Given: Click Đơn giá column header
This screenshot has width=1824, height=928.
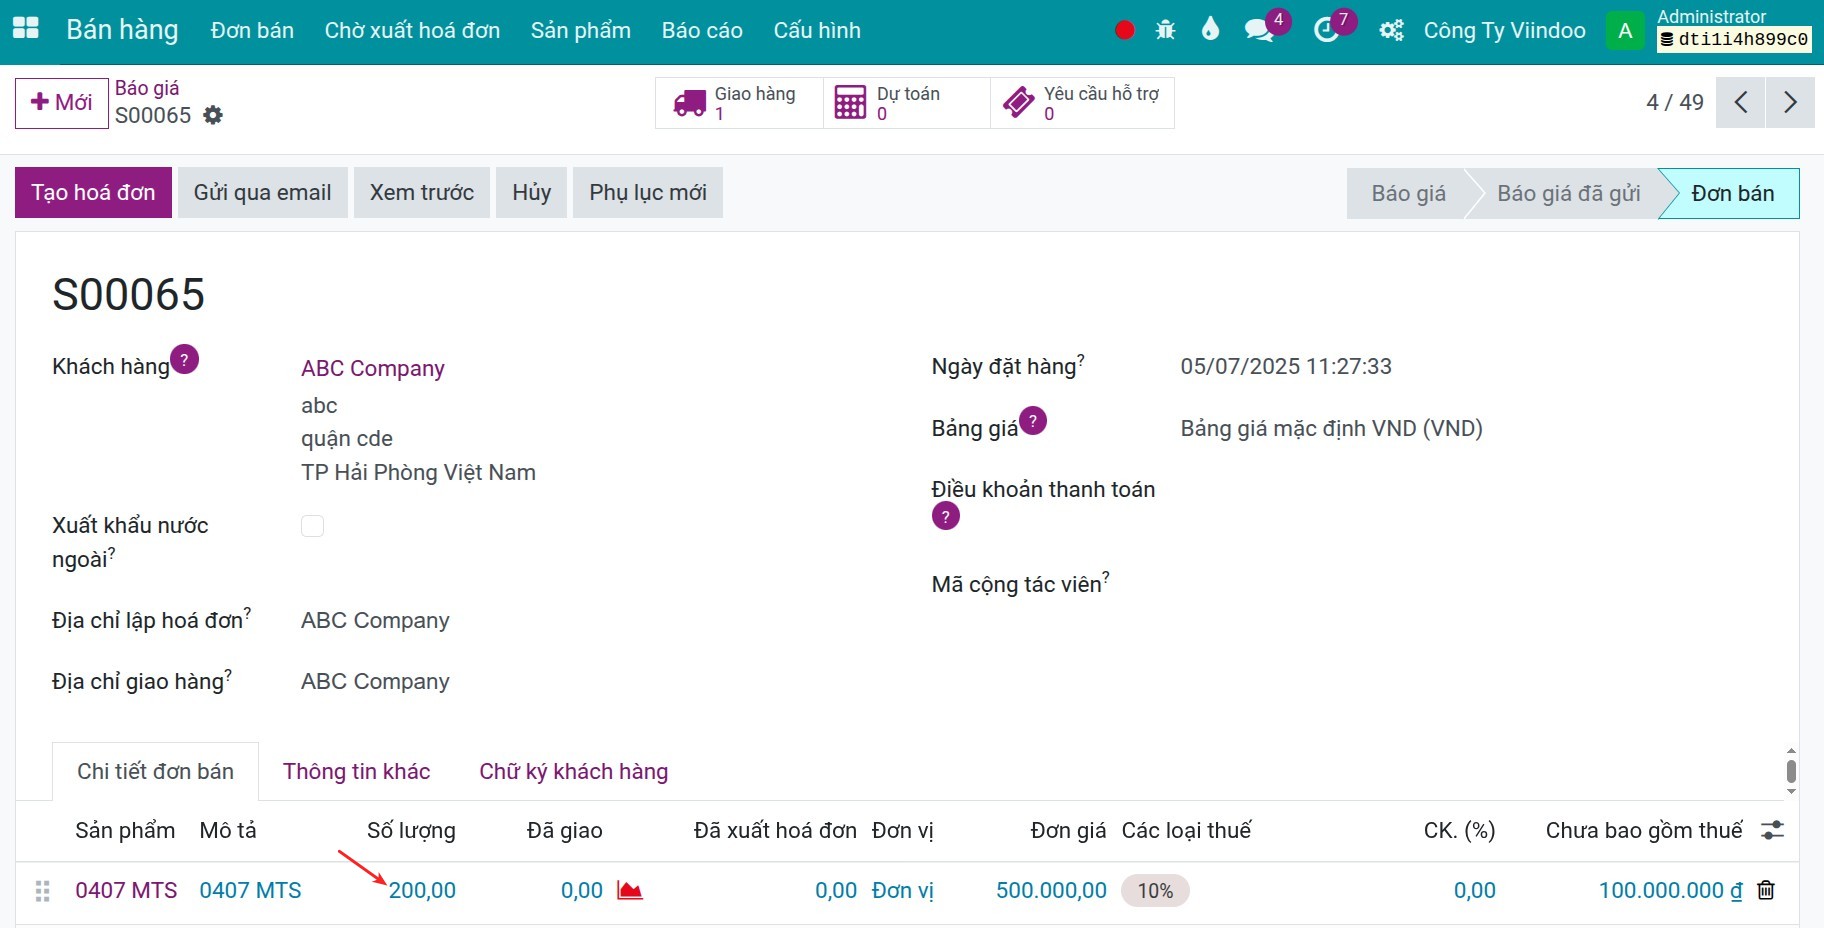Looking at the screenshot, I should click(x=1068, y=830).
